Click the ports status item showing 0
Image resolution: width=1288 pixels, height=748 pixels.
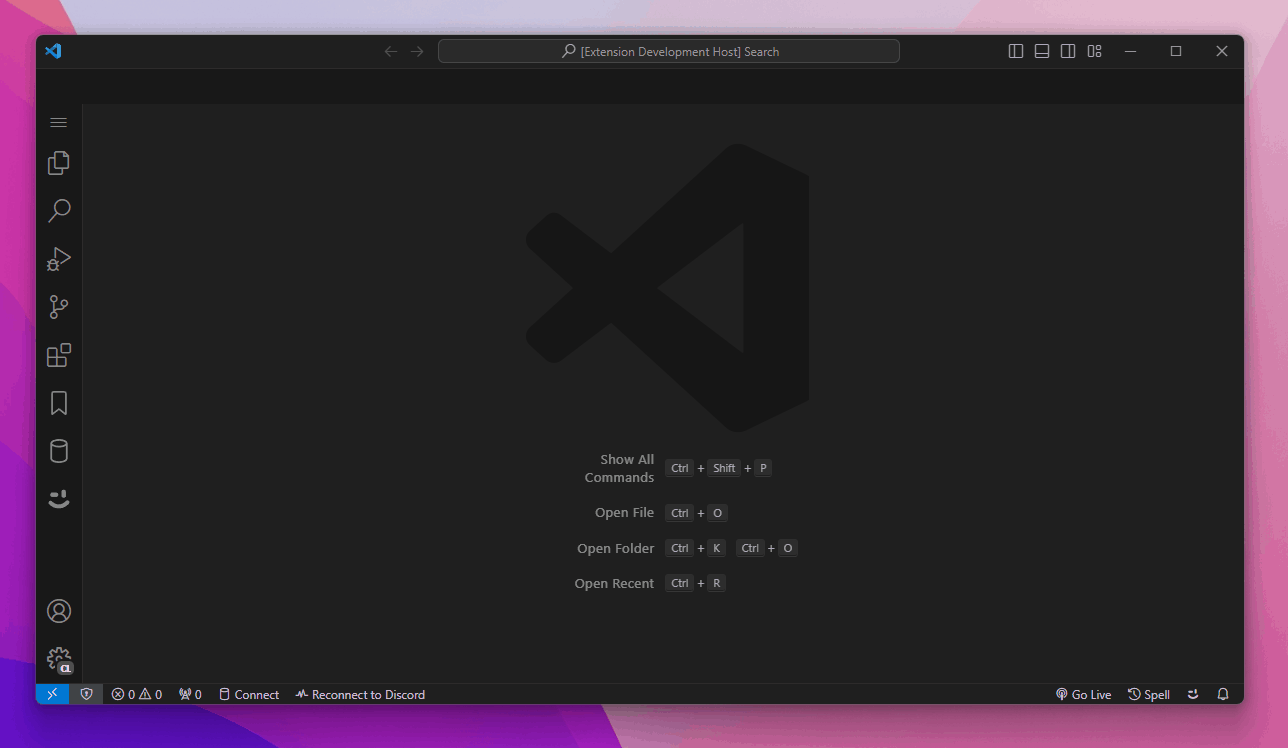point(190,694)
